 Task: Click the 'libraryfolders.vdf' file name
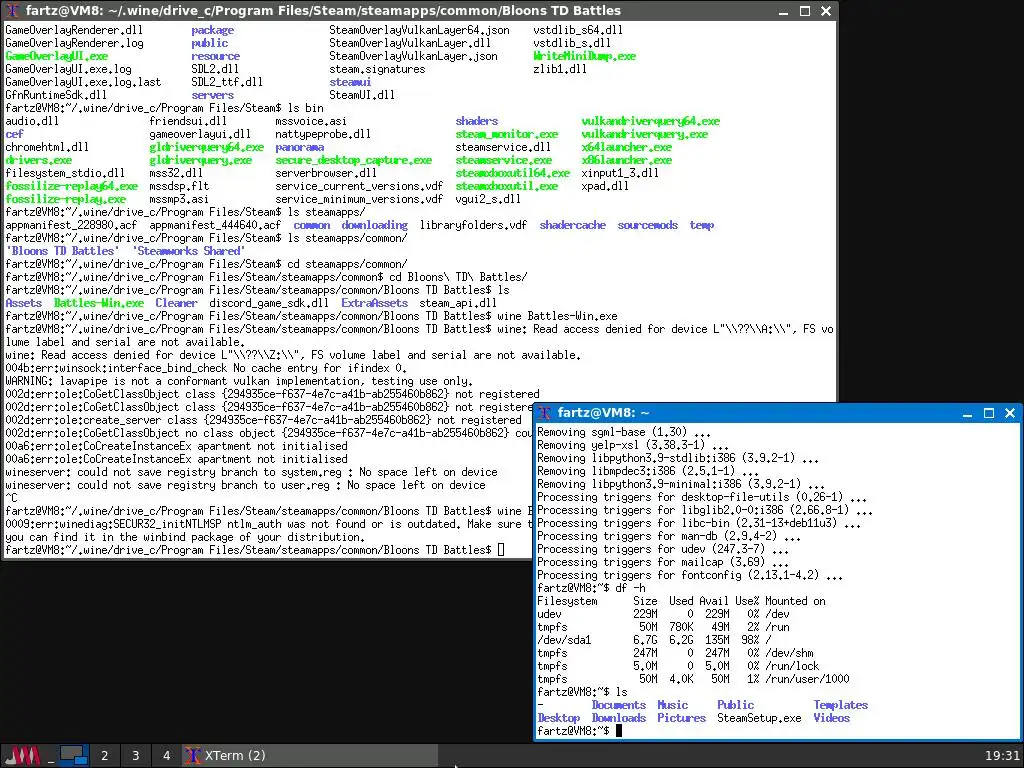click(x=473, y=225)
